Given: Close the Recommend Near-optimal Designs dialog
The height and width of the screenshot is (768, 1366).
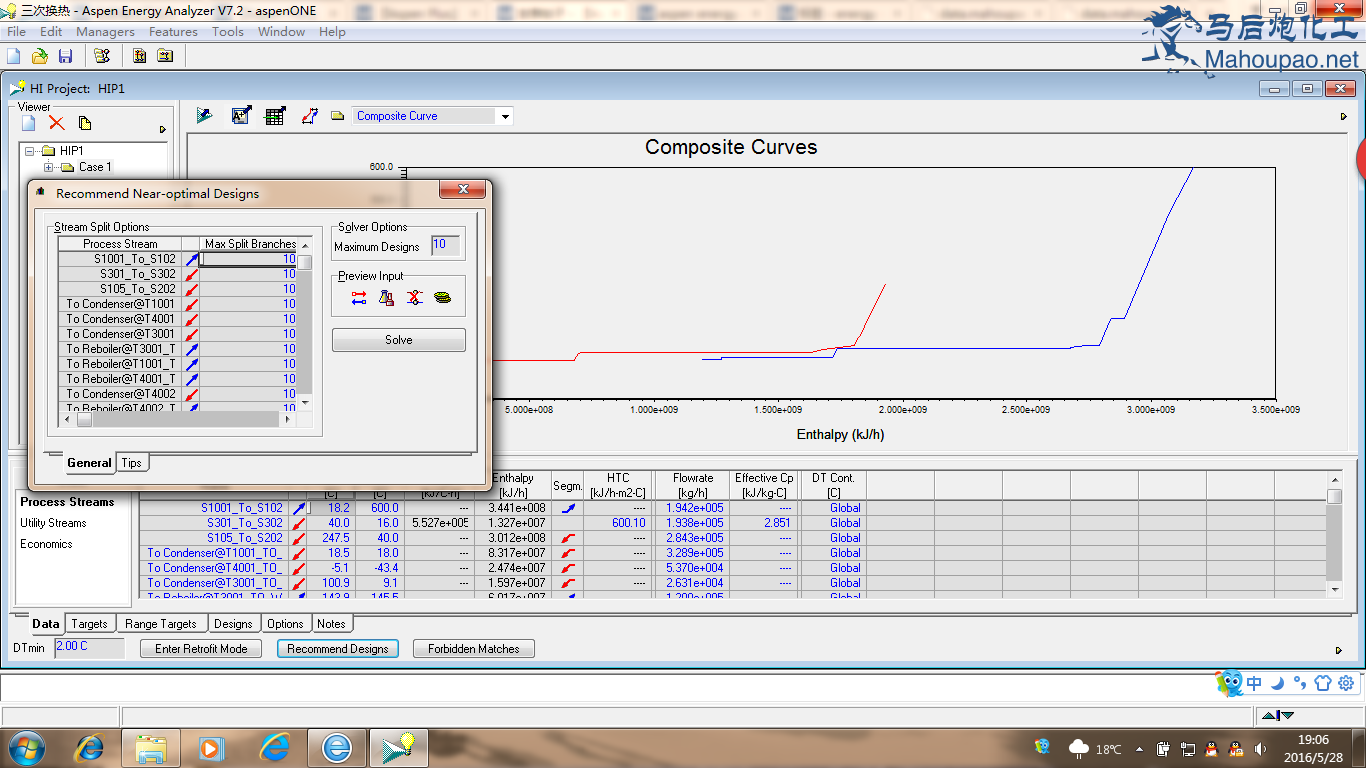Looking at the screenshot, I should [x=464, y=192].
